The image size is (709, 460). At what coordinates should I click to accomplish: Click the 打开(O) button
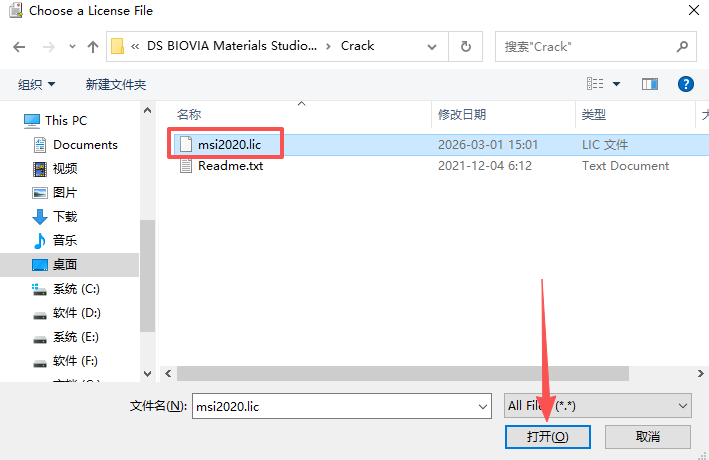coord(548,437)
